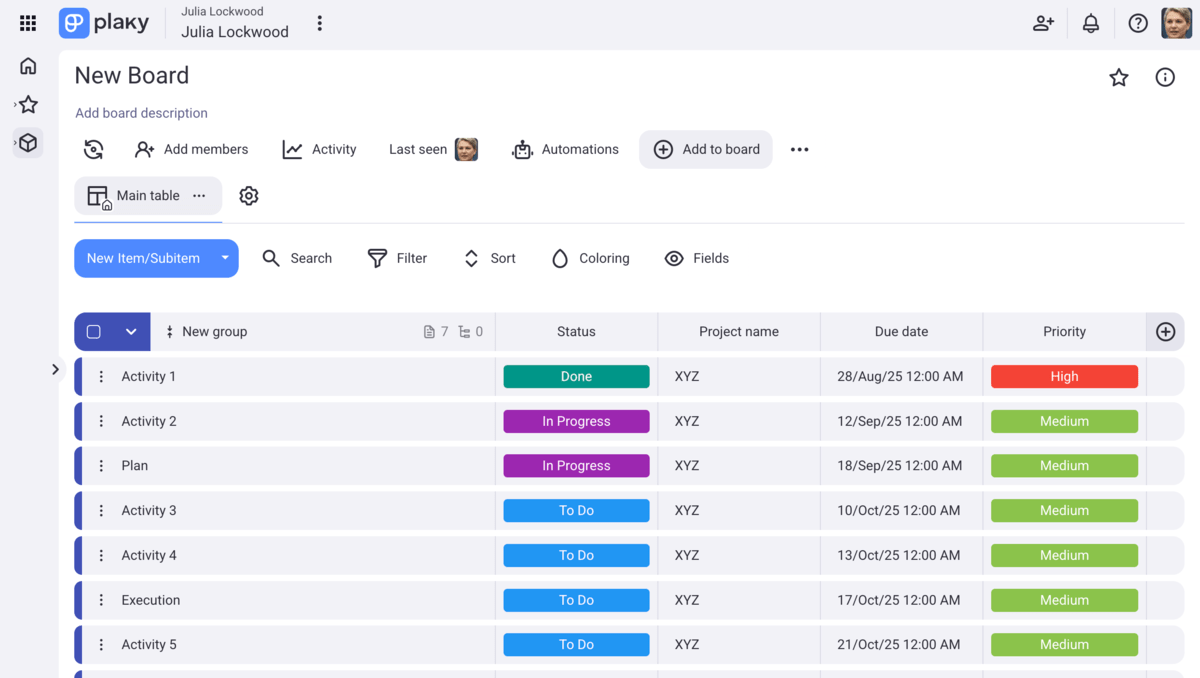
Task: Open the dropdown arrow next to the group checkbox
Action: point(131,331)
